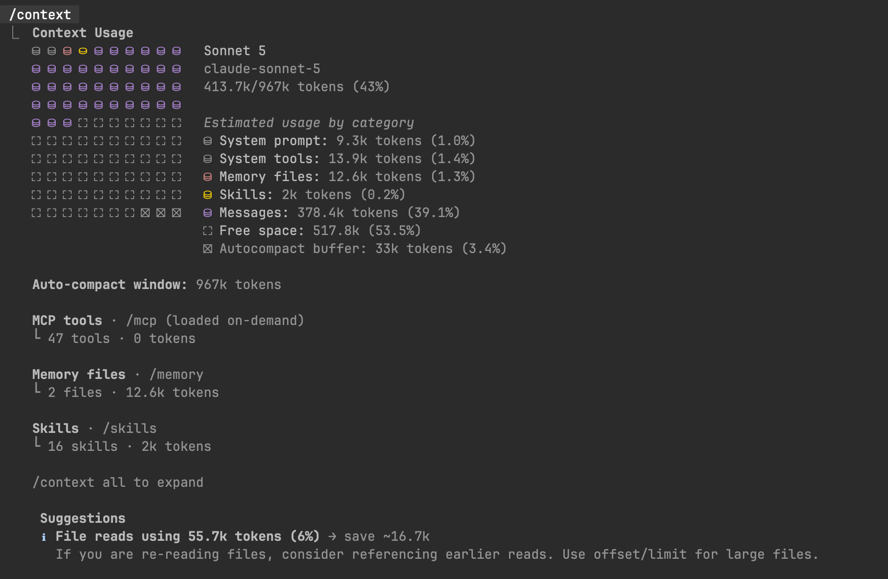The width and height of the screenshot is (888, 579).
Task: Click the System tools legend icon
Action: point(208,159)
